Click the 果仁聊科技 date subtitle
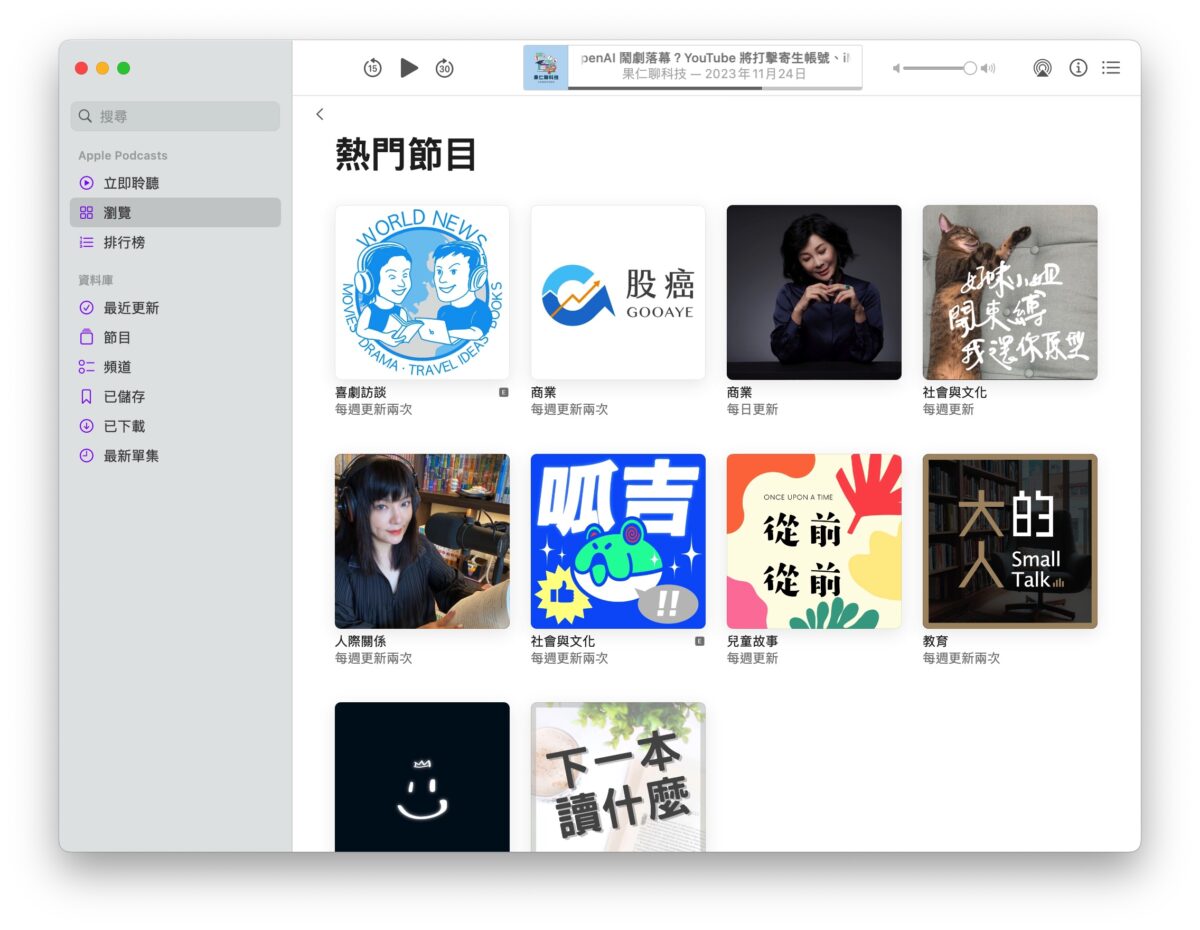1200x930 pixels. click(714, 74)
